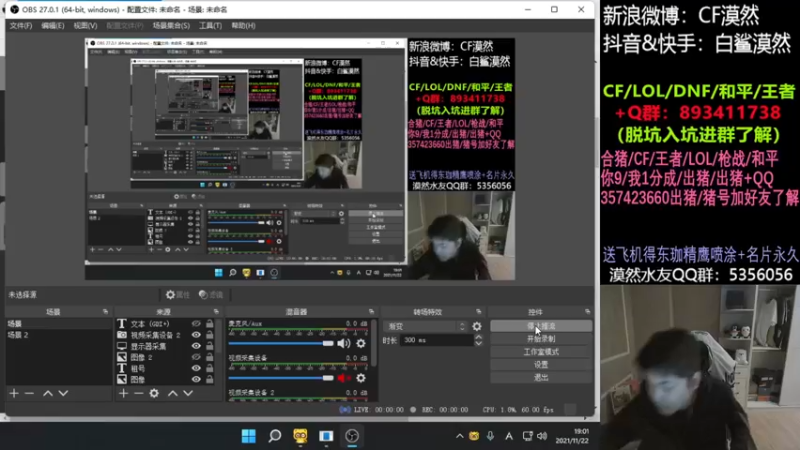
Task: Toggle the lock on 租号 source
Action: click(x=210, y=368)
